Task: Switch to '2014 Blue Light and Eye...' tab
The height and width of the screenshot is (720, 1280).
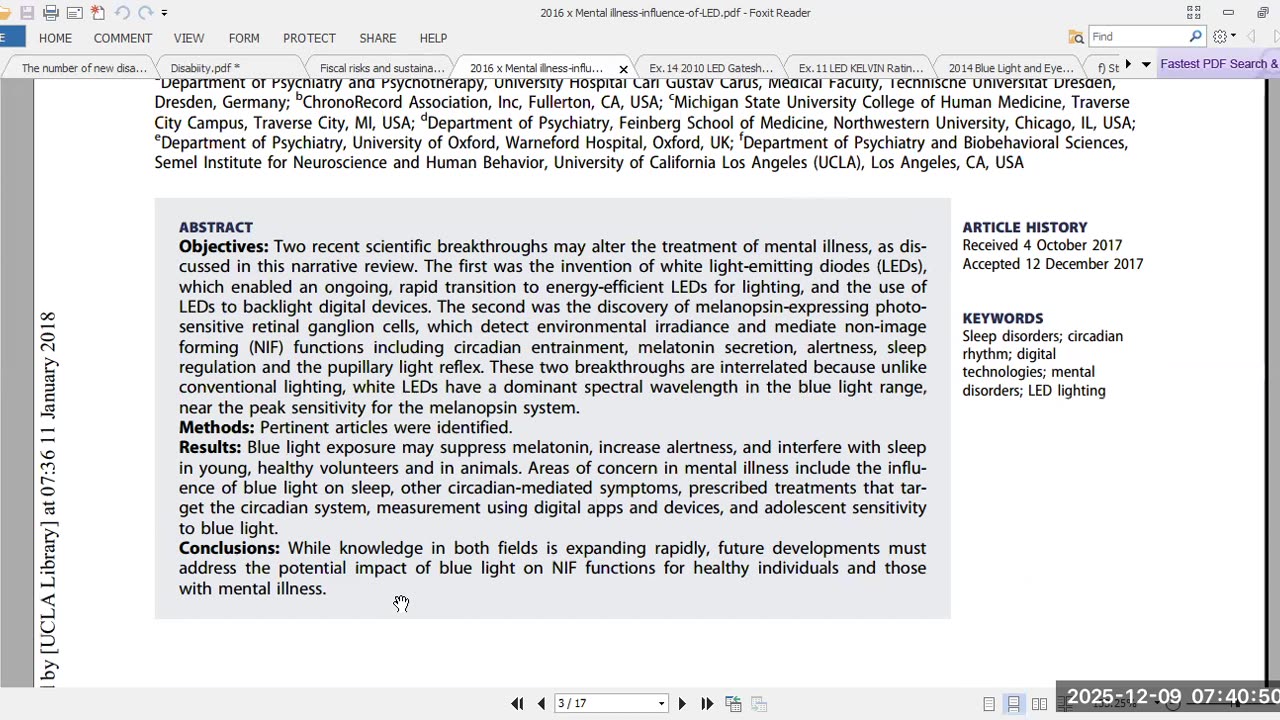Action: coord(1010,68)
